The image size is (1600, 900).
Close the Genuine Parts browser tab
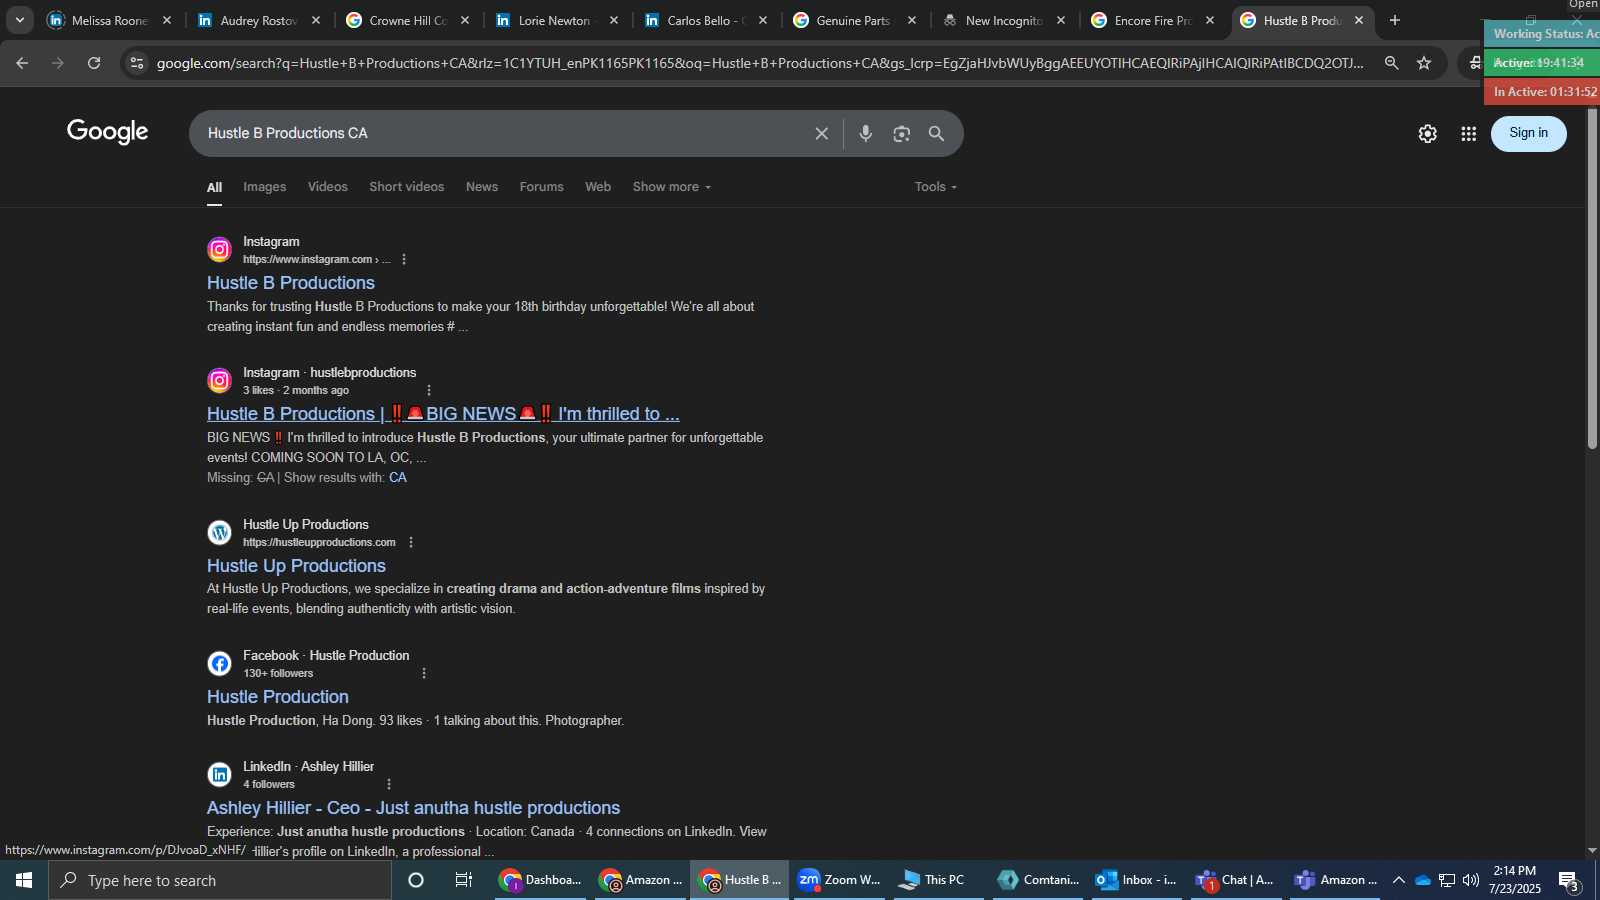[912, 20]
